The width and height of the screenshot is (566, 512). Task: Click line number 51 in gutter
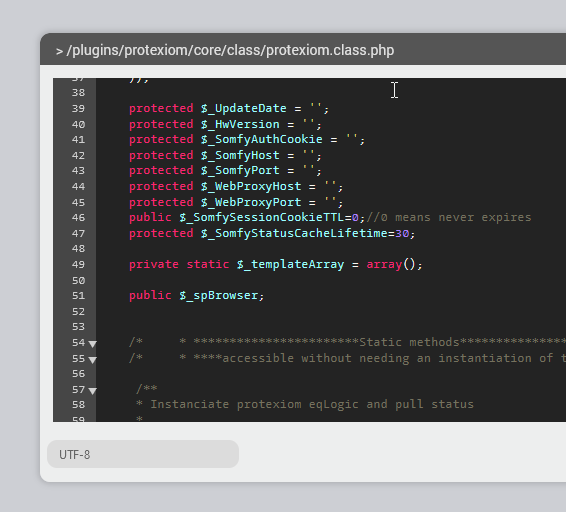(78, 295)
